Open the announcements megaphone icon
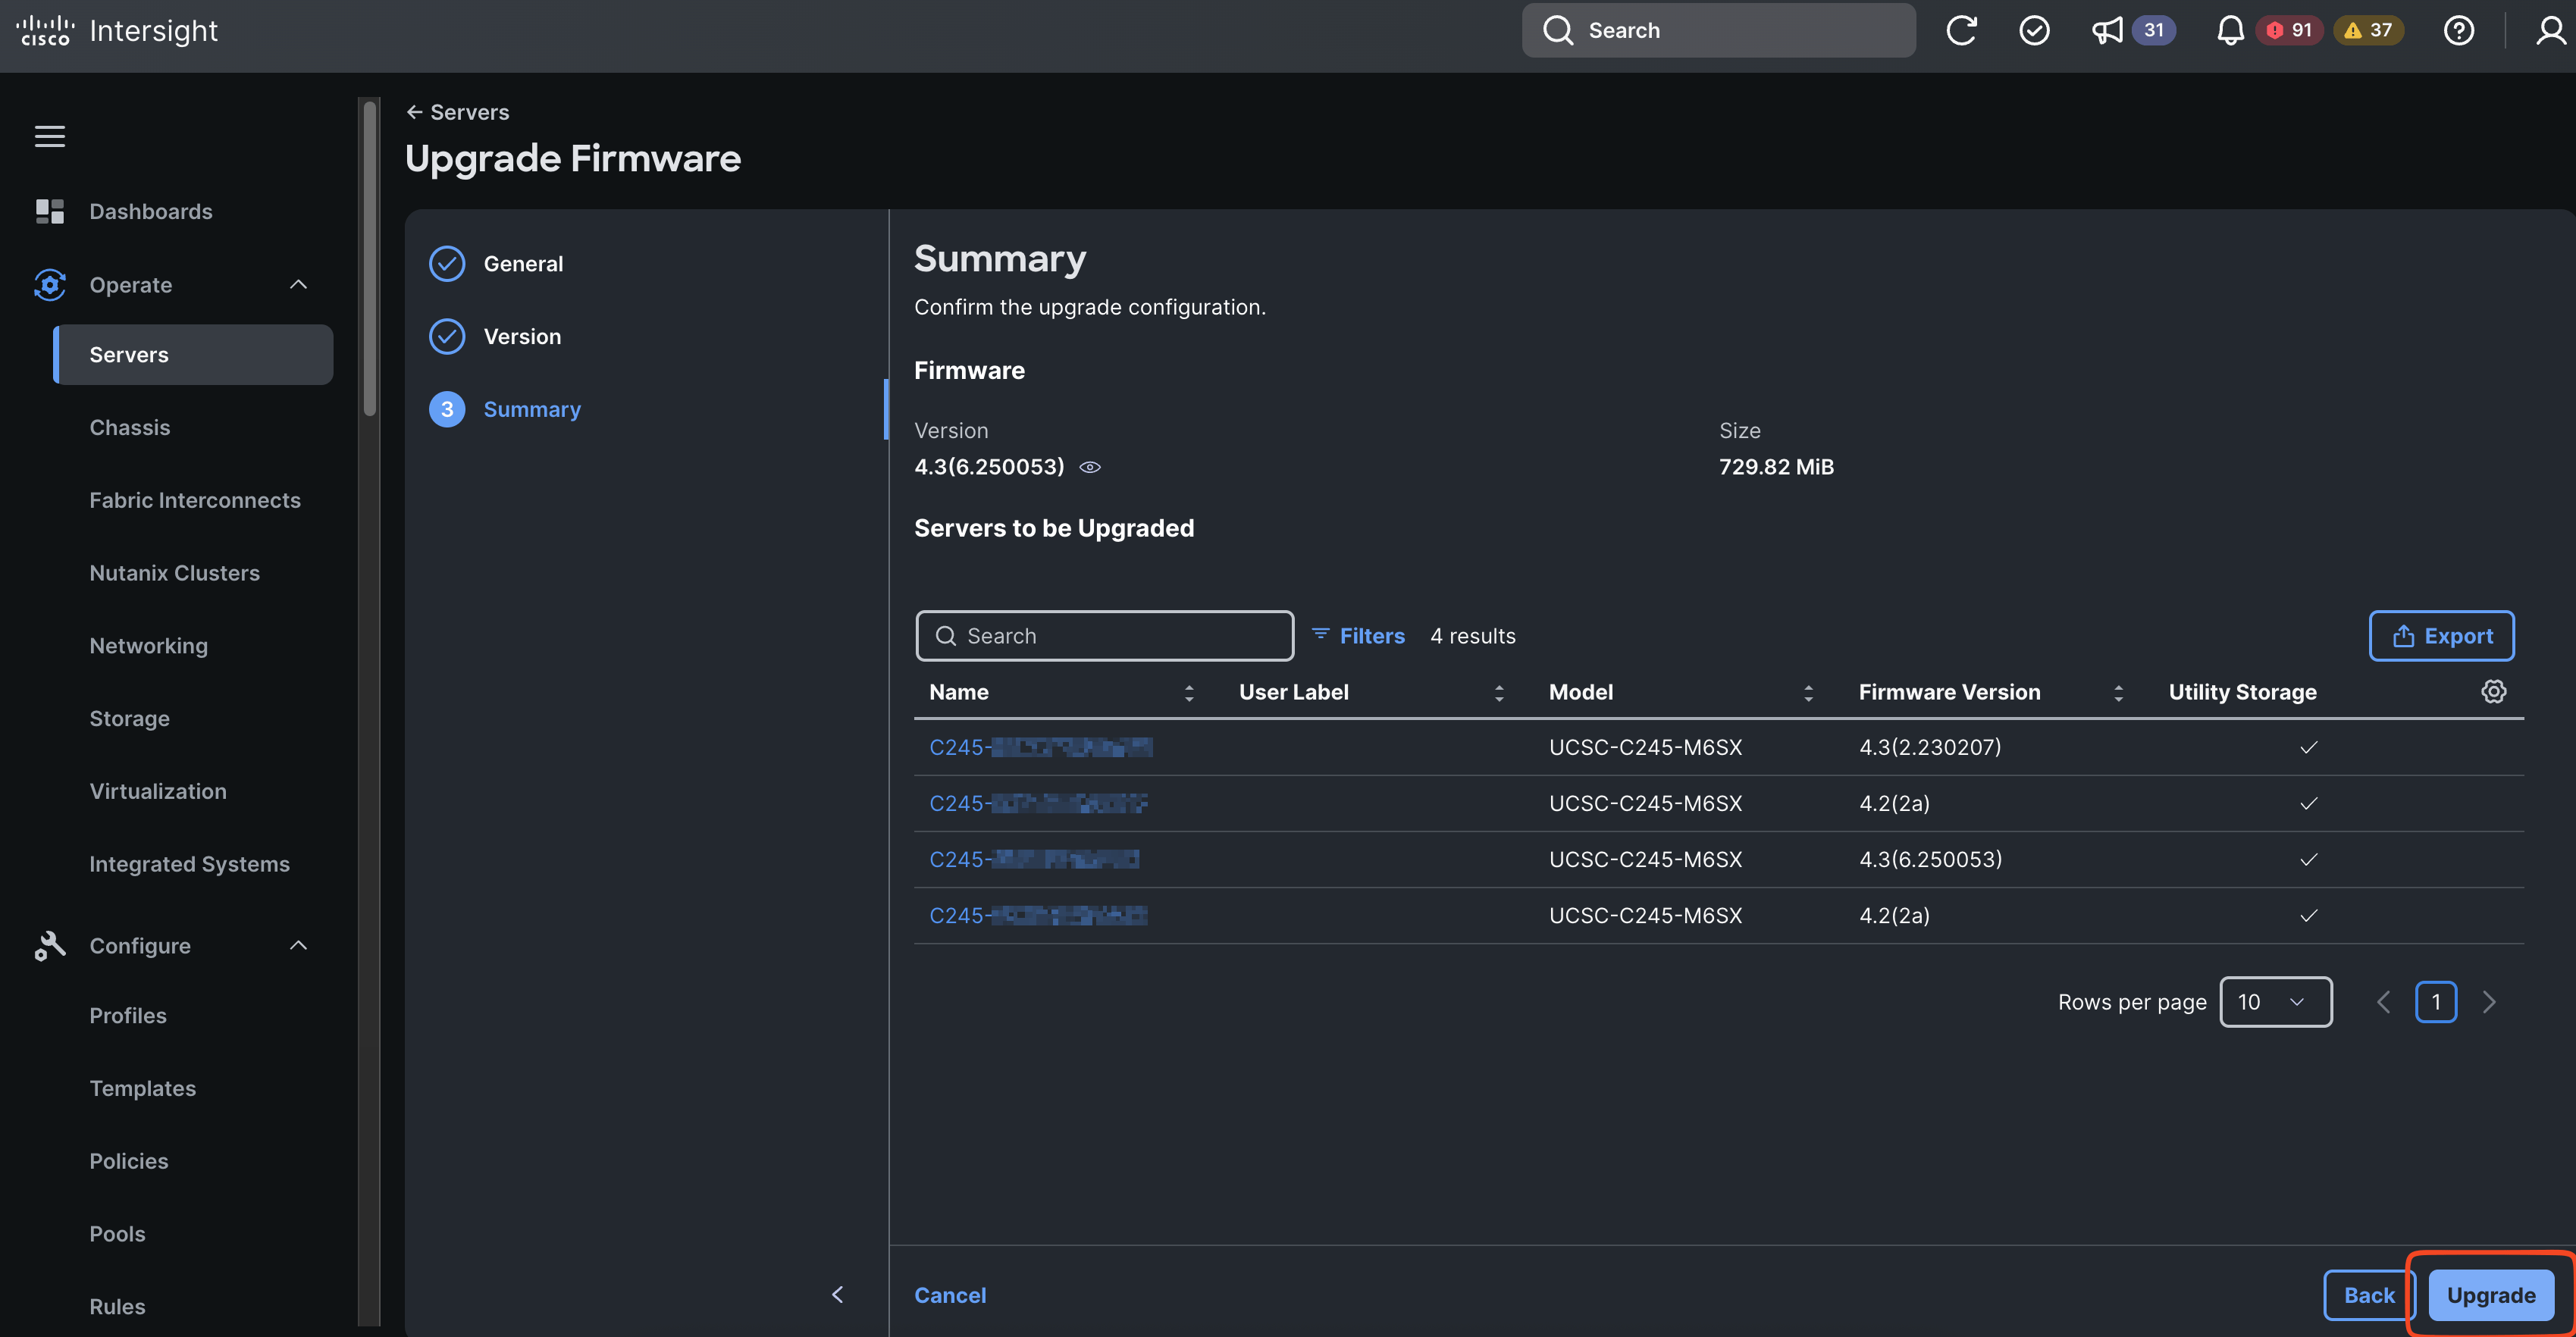The height and width of the screenshot is (1337, 2576). 2107,30
